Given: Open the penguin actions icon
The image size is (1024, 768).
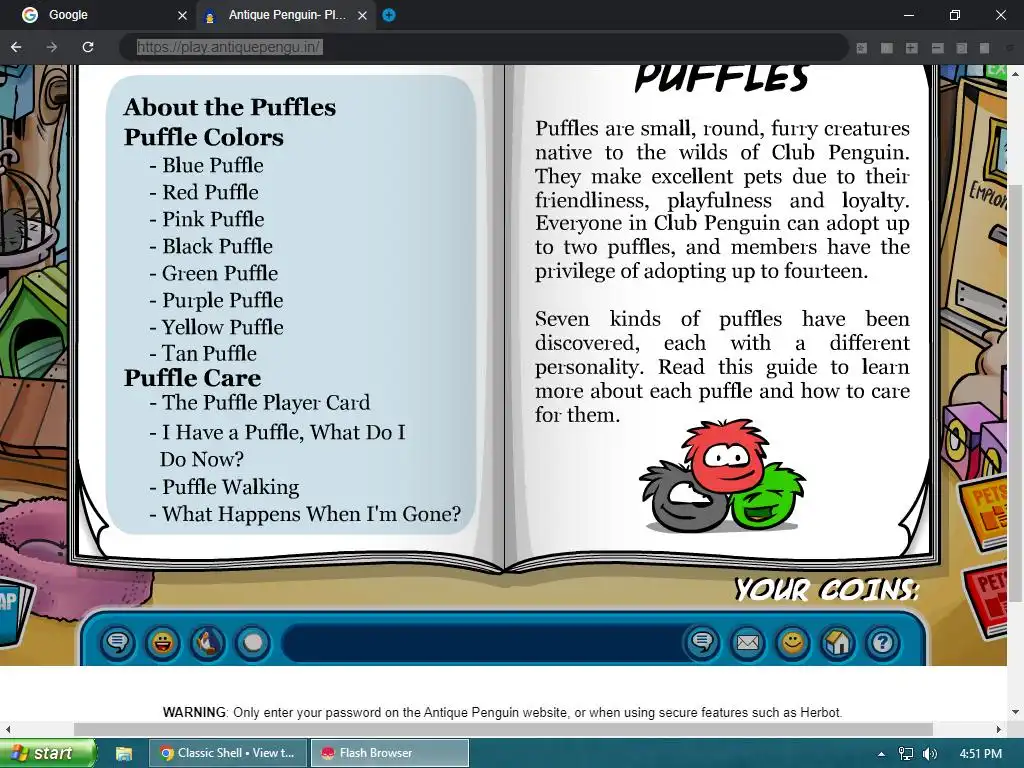Looking at the screenshot, I should (208, 643).
